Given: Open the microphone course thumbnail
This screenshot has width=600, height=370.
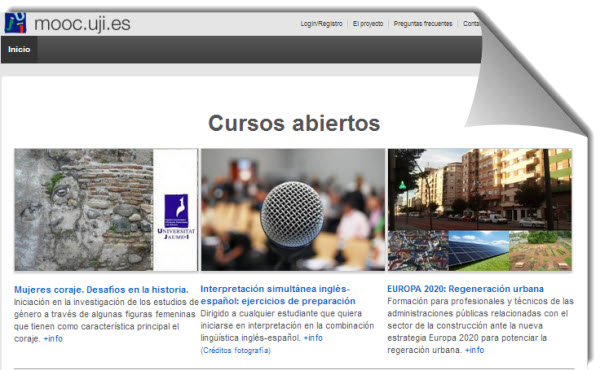Looking at the screenshot, I should coord(293,210).
